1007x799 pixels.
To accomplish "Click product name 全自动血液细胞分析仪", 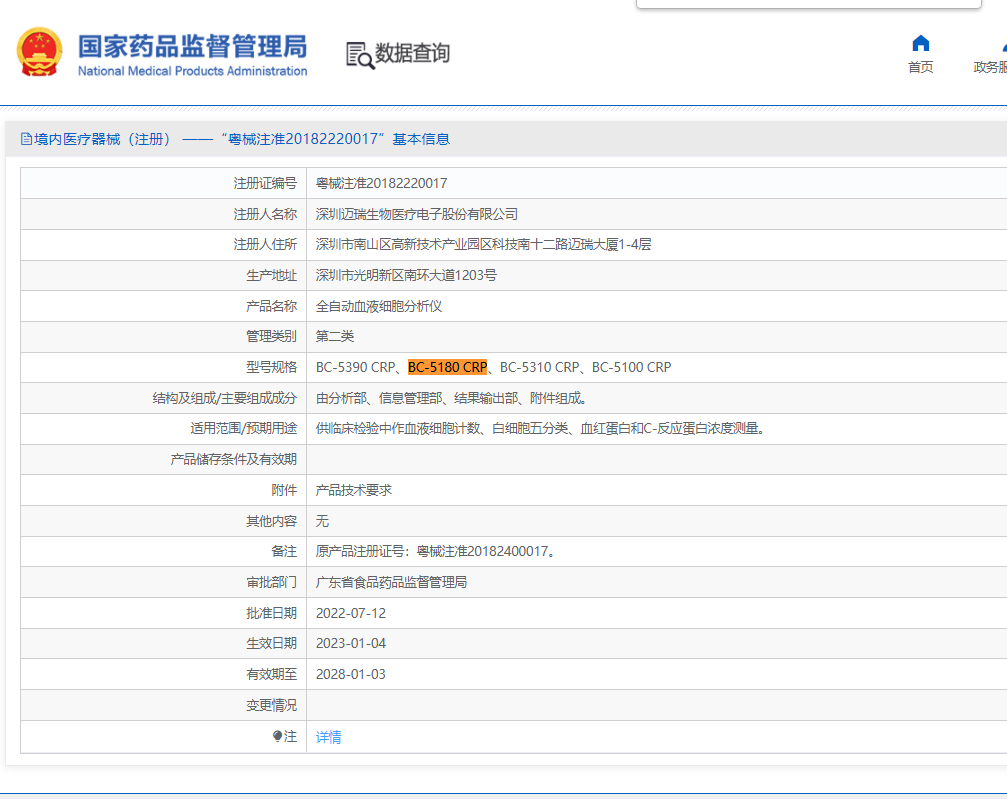I will 379,306.
